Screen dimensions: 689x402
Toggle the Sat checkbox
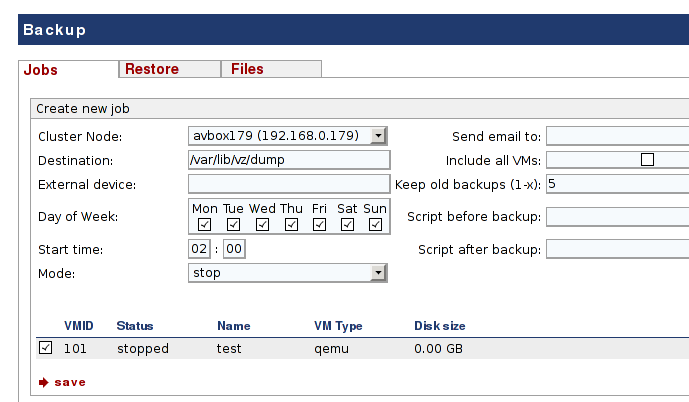[x=347, y=225]
